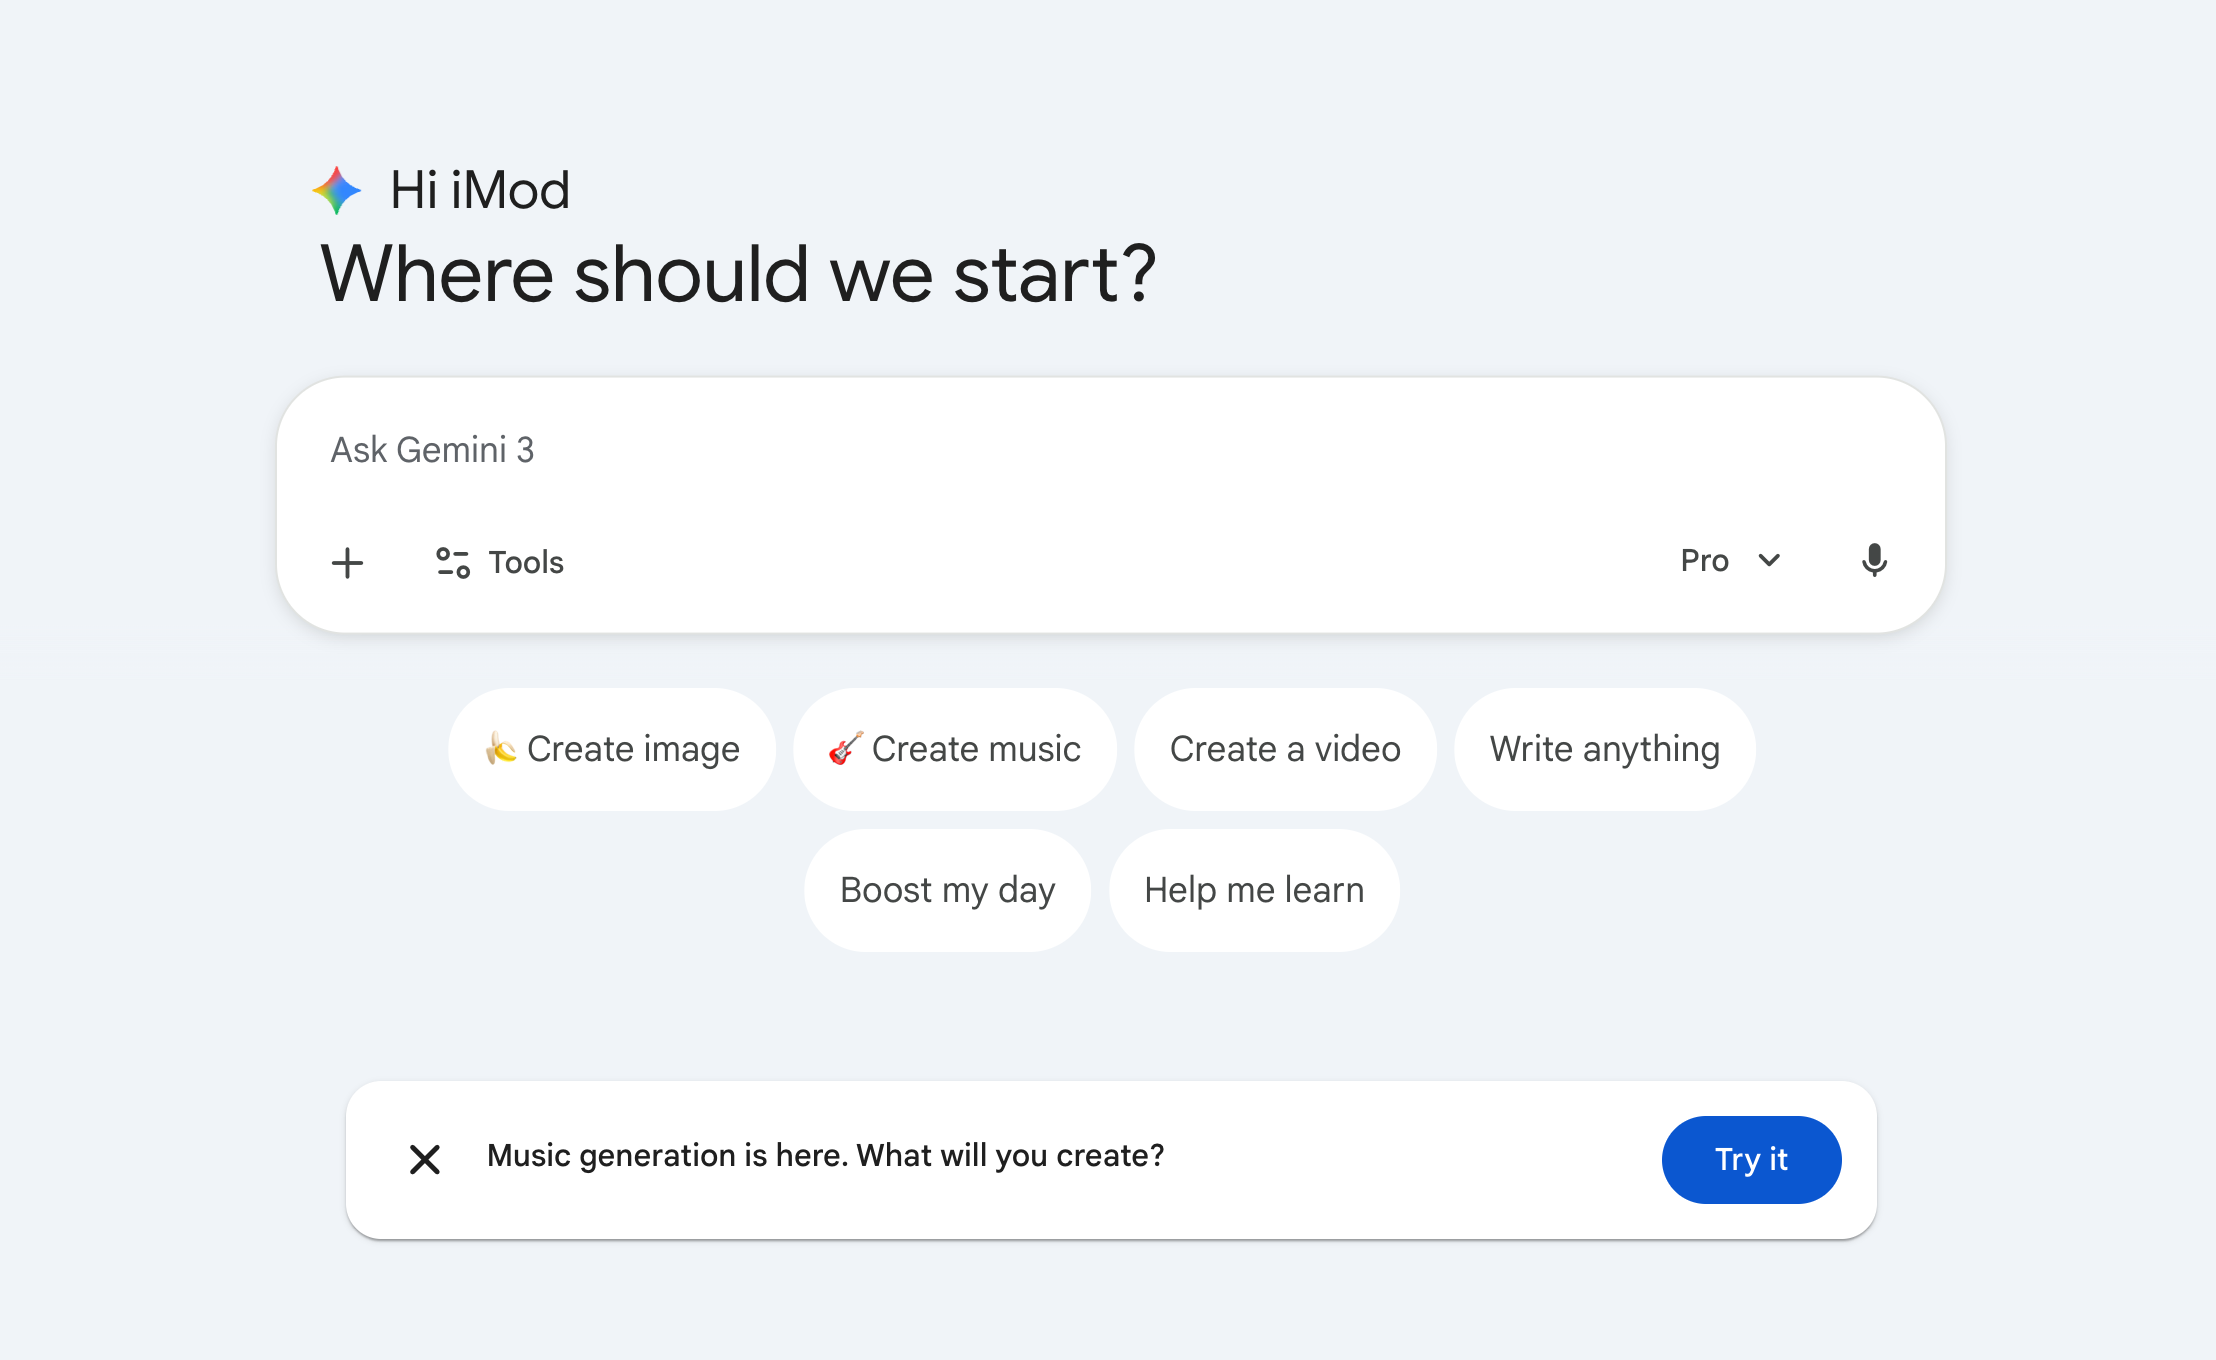Click the microphone icon for voice input
Screen dimensions: 2216x1360
click(x=1874, y=561)
